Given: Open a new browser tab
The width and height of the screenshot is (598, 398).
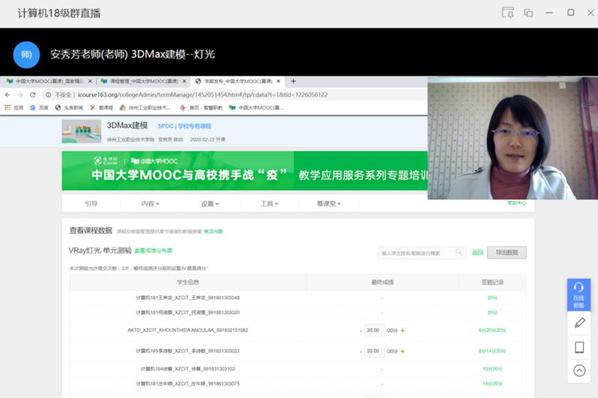Looking at the screenshot, I should tap(293, 81).
